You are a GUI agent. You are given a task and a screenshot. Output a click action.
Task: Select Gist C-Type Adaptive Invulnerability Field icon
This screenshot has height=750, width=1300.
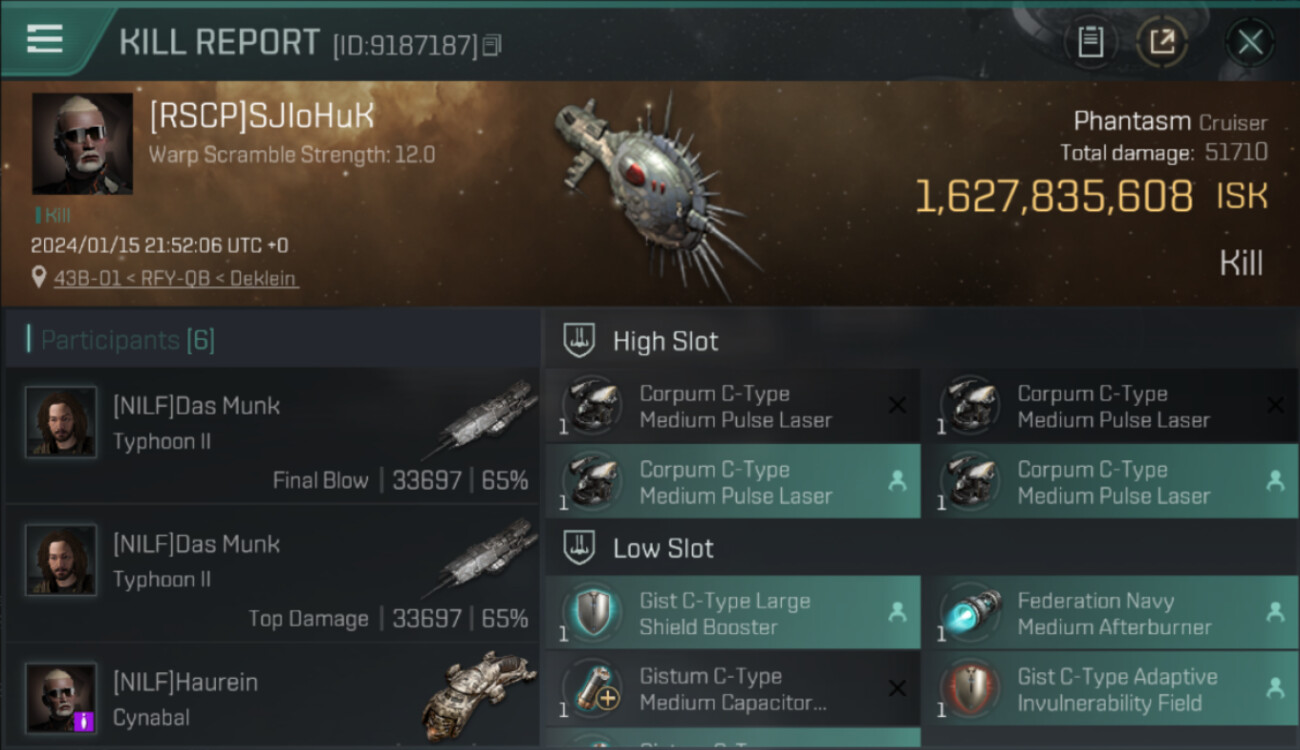[970, 688]
